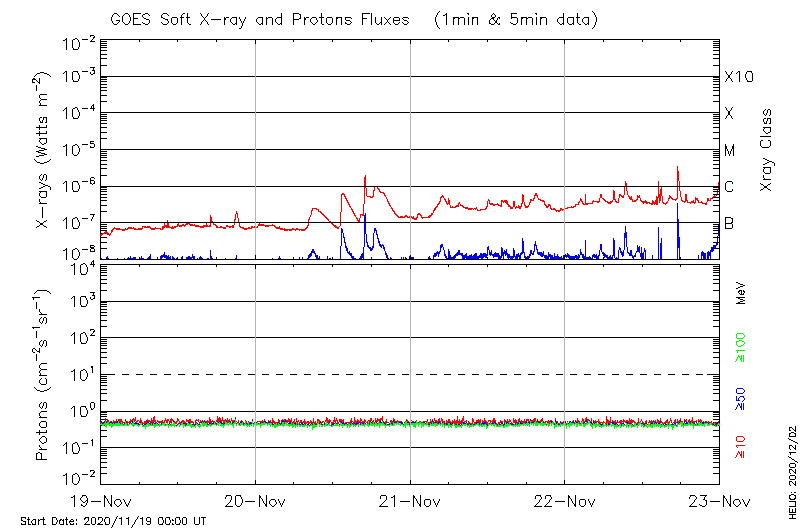Select the C class label on the right axis

[x=729, y=187]
